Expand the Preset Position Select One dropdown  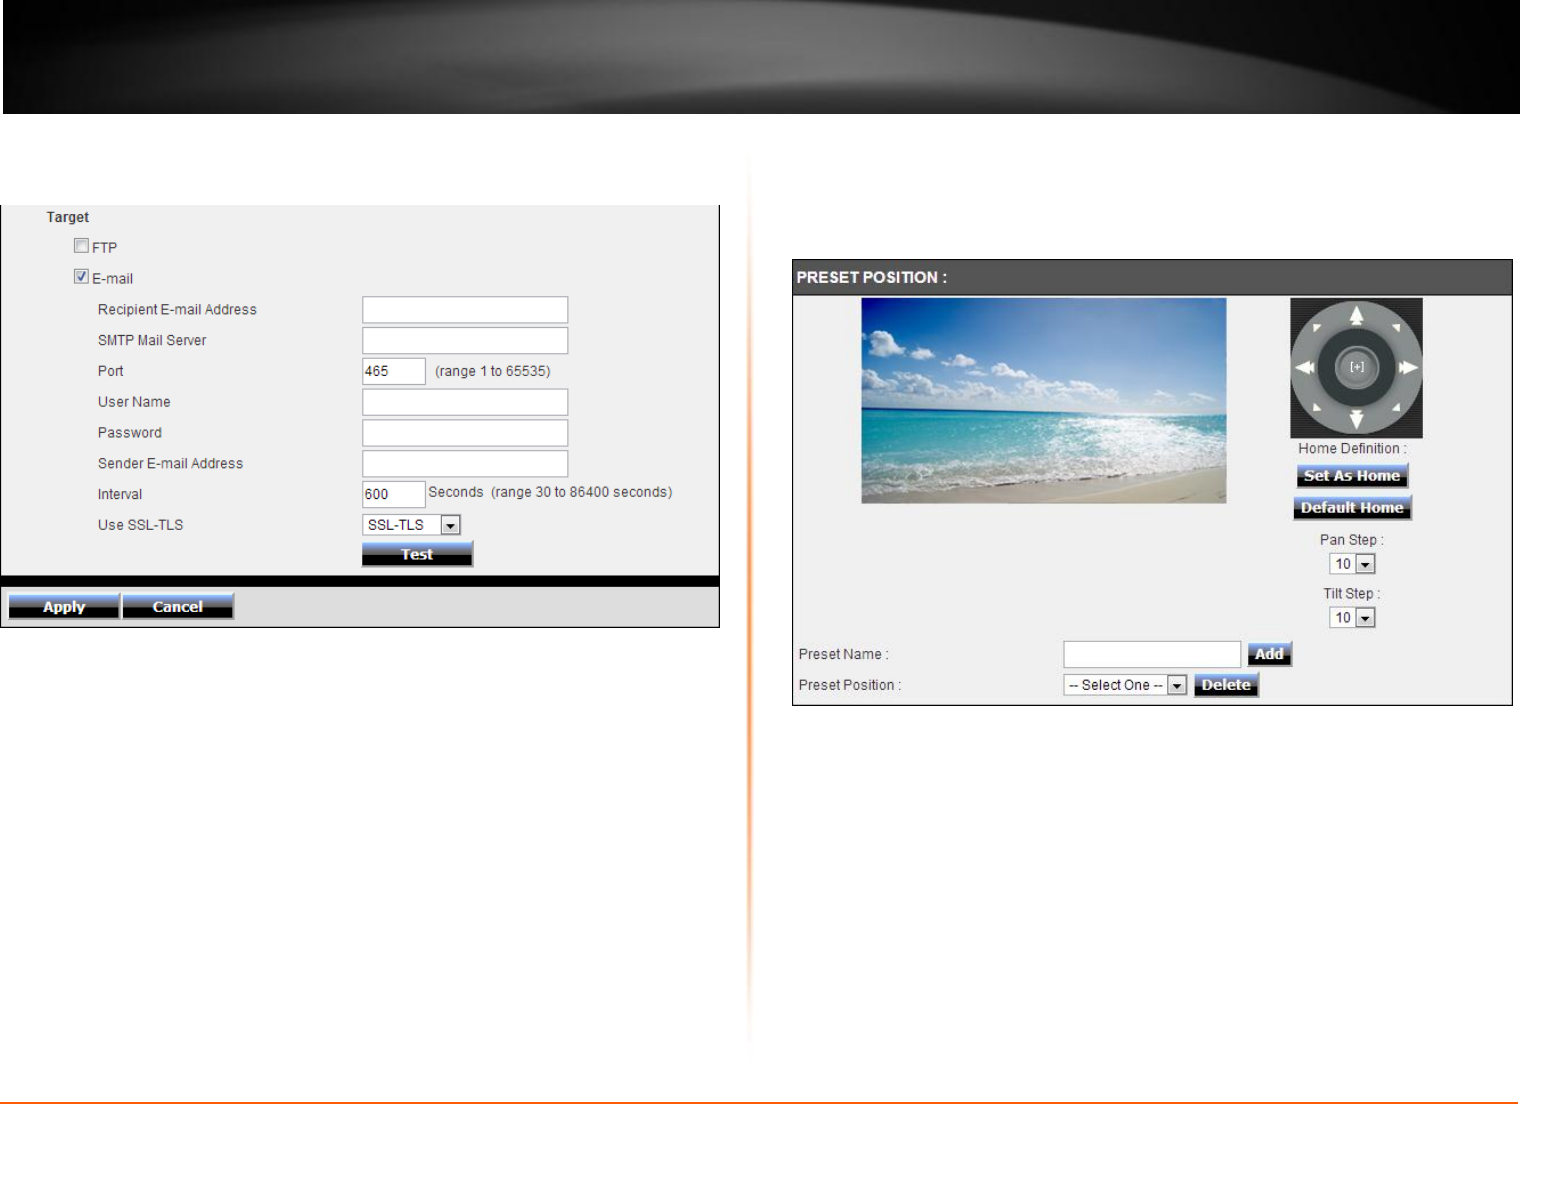[x=1125, y=685]
